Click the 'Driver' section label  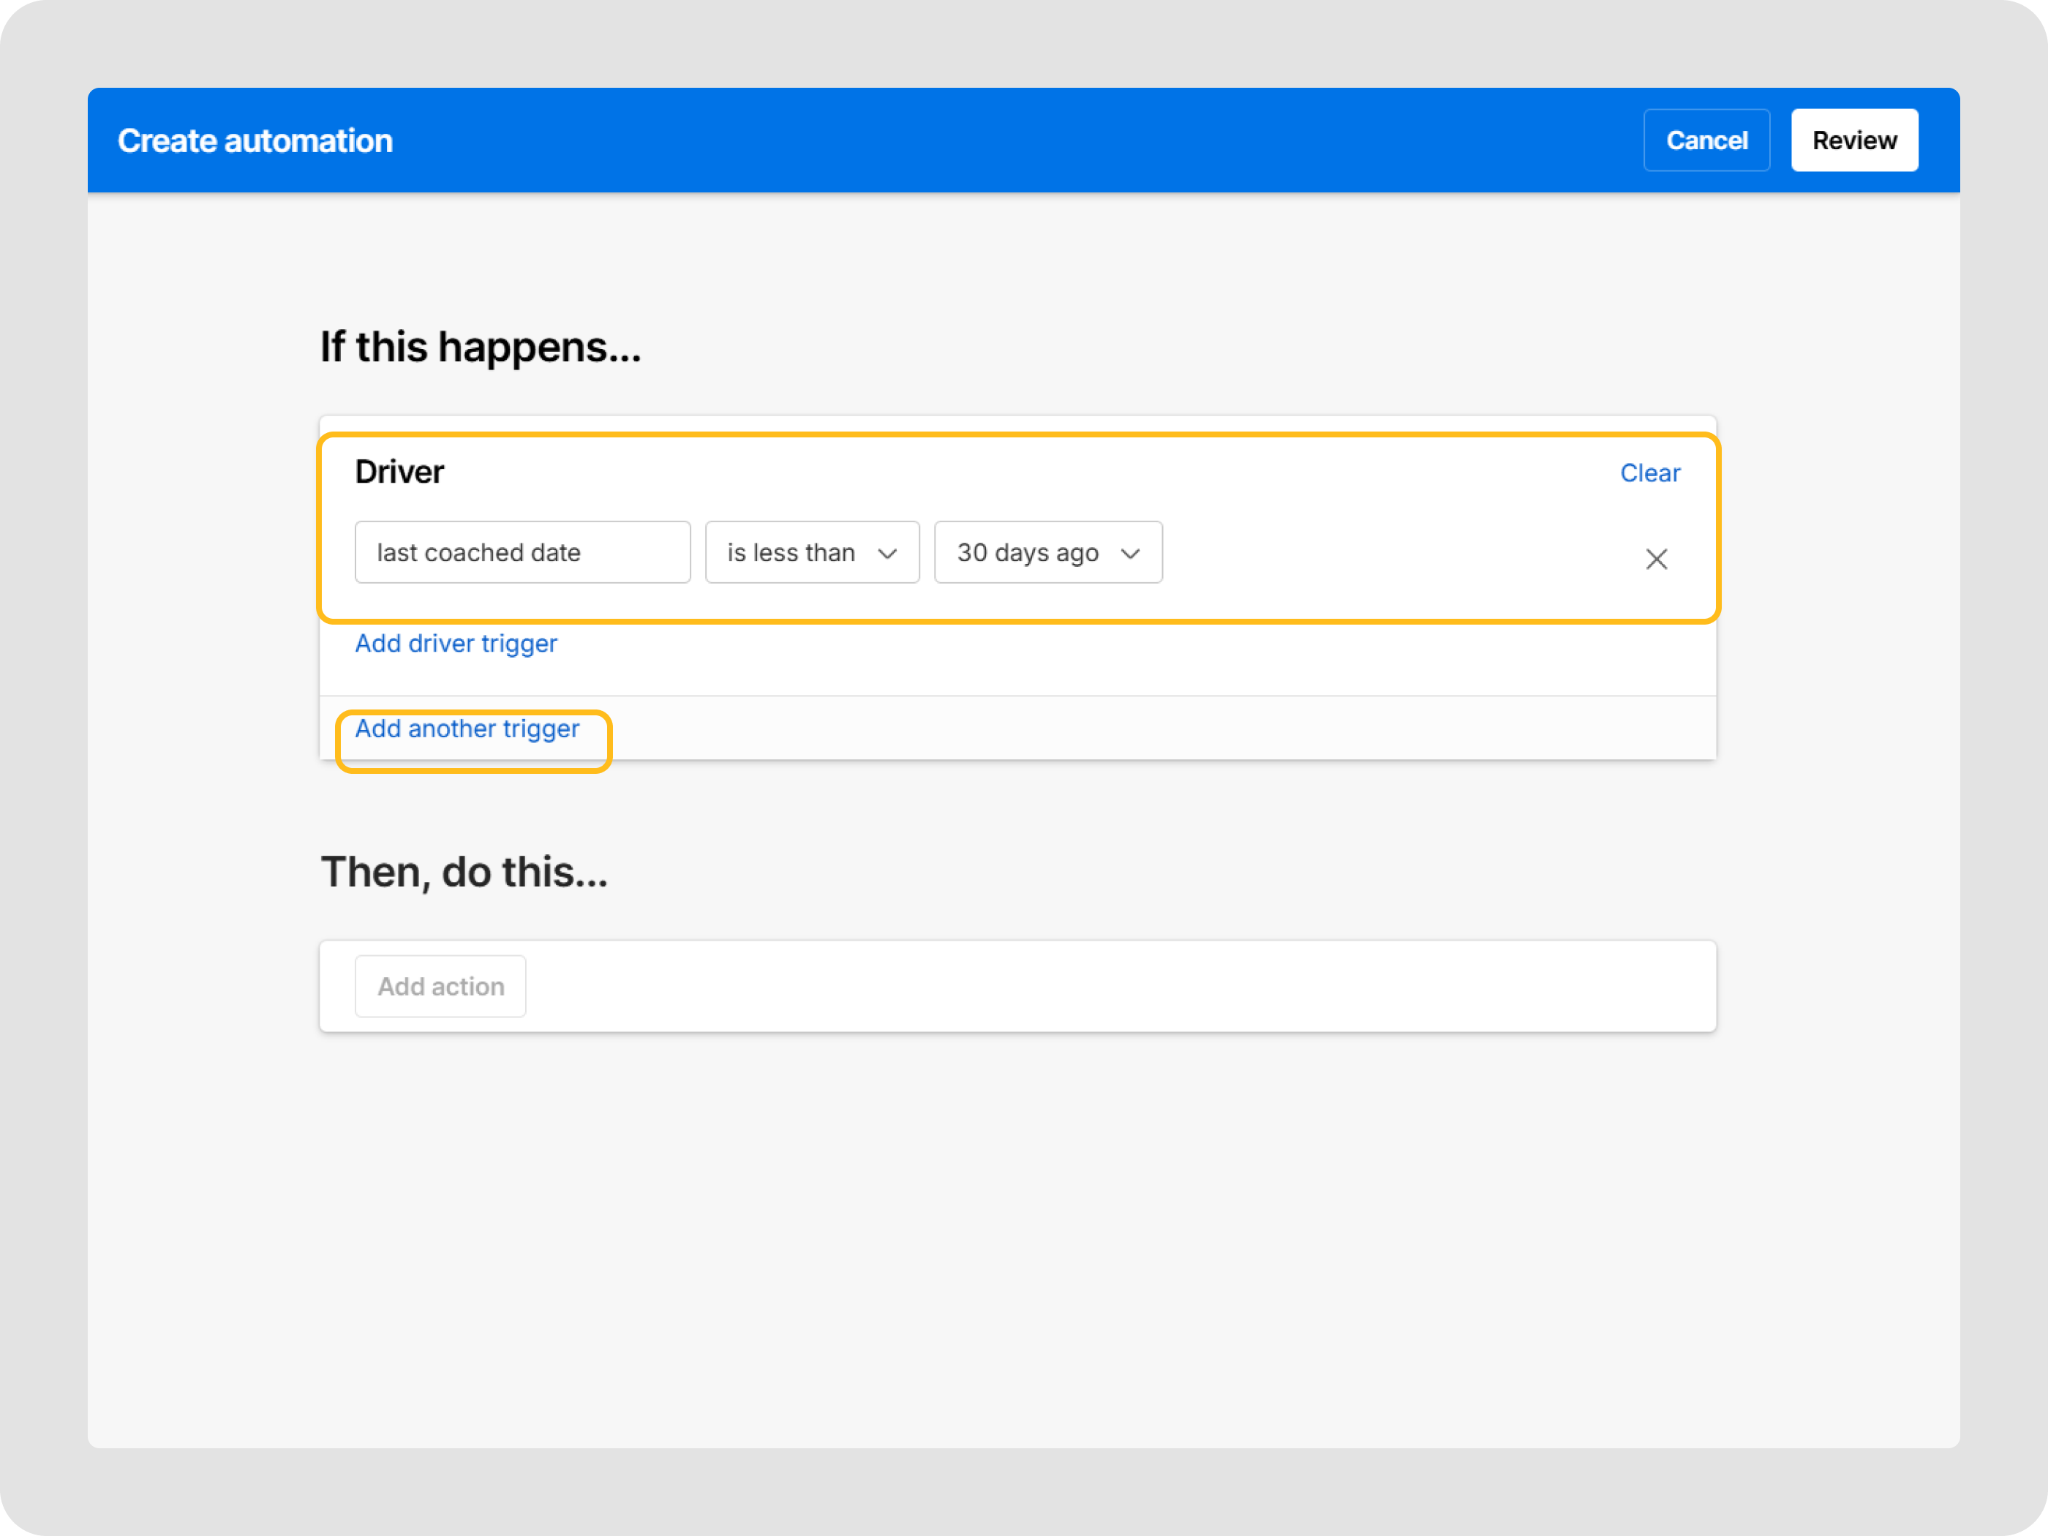(x=399, y=472)
